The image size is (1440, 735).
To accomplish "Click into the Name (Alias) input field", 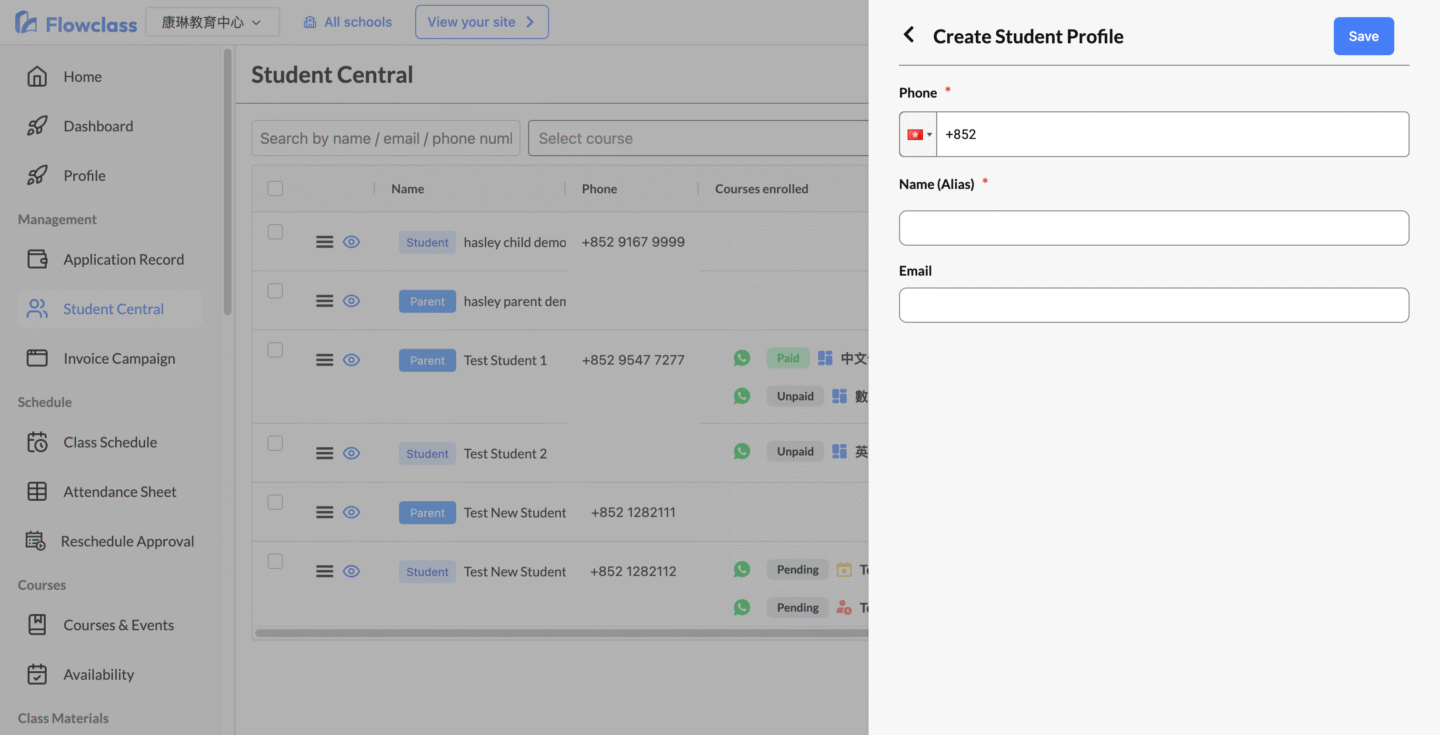I will pos(1153,228).
